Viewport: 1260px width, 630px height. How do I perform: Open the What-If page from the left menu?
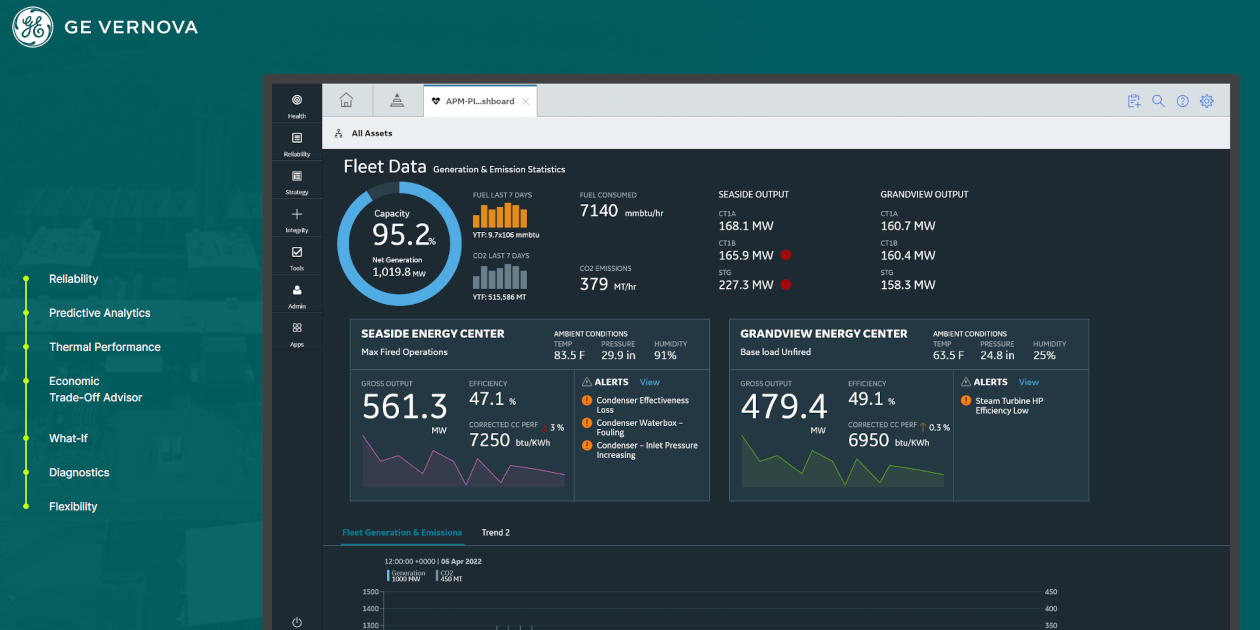pyautogui.click(x=67, y=438)
